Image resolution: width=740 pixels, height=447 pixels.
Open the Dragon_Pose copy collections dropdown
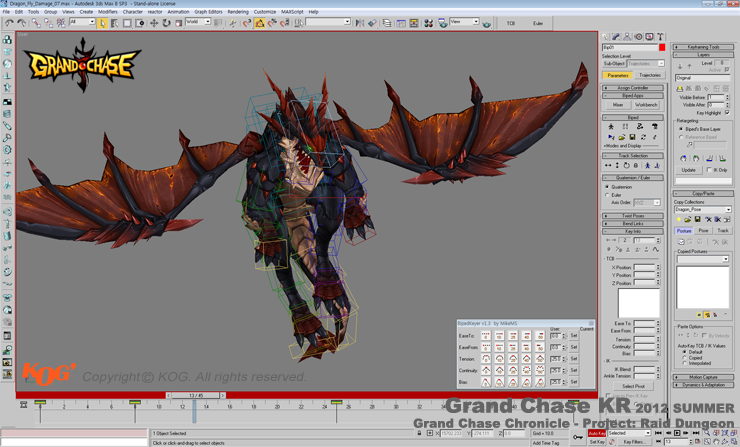(703, 209)
